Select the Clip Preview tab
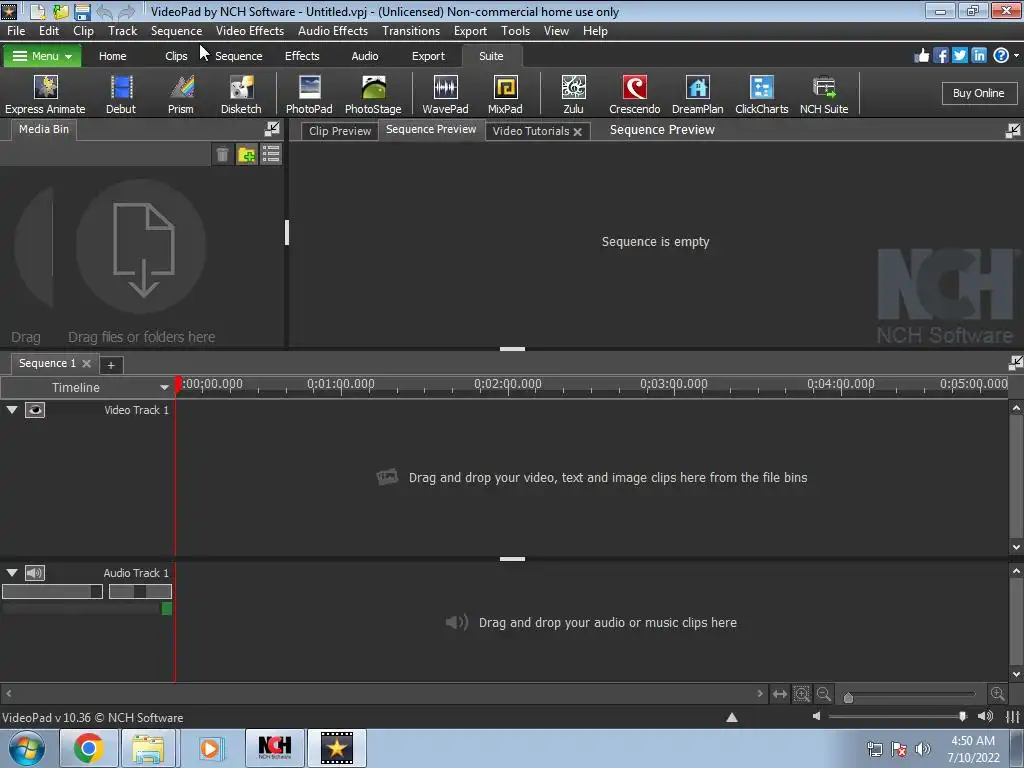 (340, 131)
